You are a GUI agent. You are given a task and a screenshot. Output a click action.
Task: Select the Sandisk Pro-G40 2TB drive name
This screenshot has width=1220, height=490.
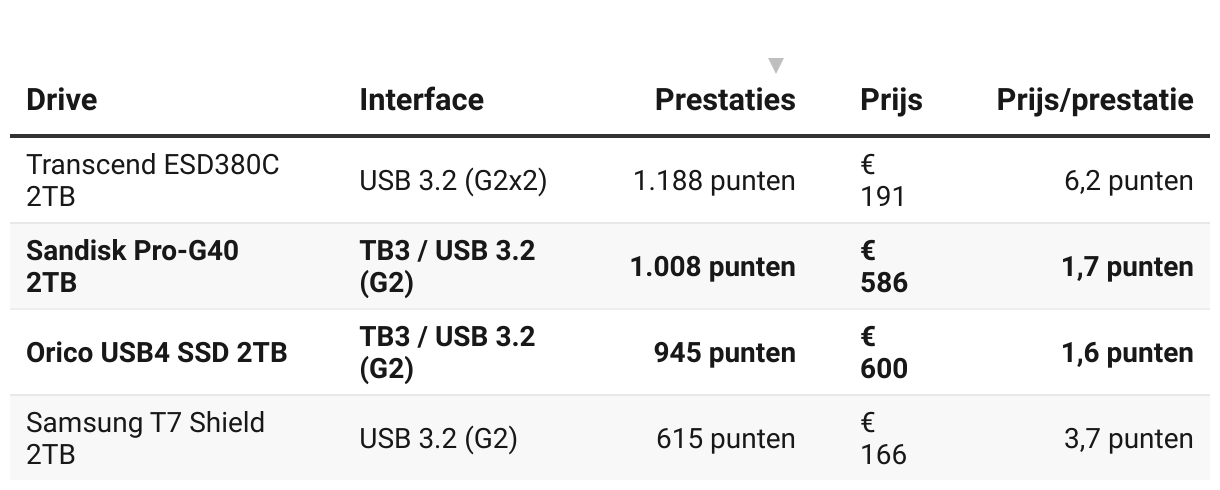tap(133, 267)
